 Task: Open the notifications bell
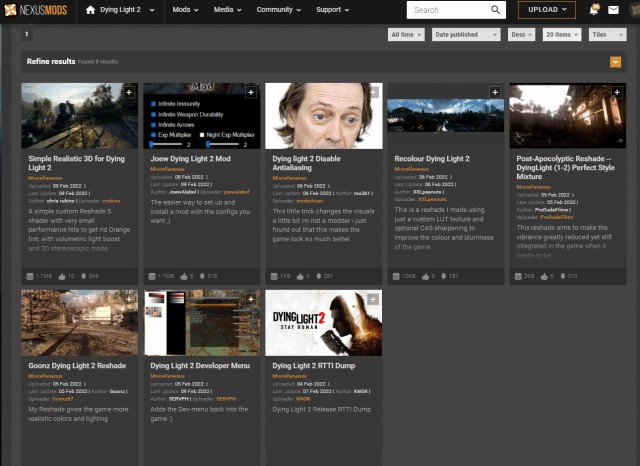(x=594, y=10)
